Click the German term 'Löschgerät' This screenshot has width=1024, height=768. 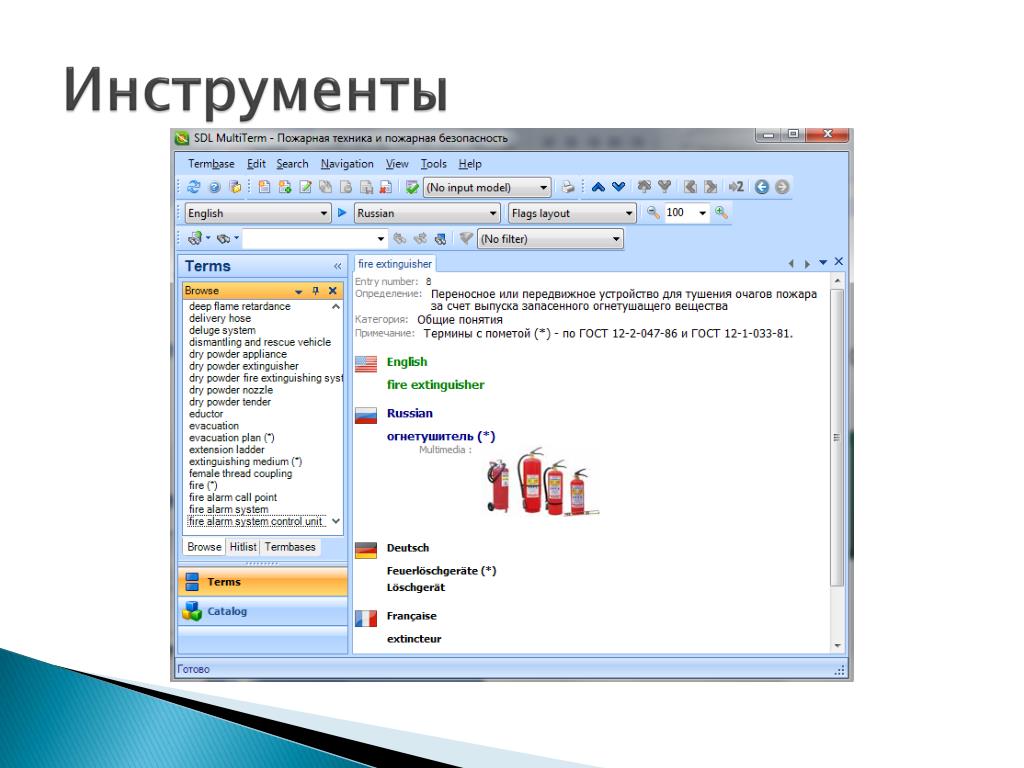(x=415, y=587)
